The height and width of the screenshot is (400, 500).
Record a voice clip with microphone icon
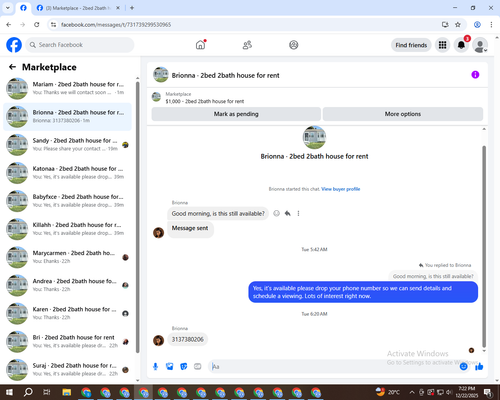click(155, 367)
